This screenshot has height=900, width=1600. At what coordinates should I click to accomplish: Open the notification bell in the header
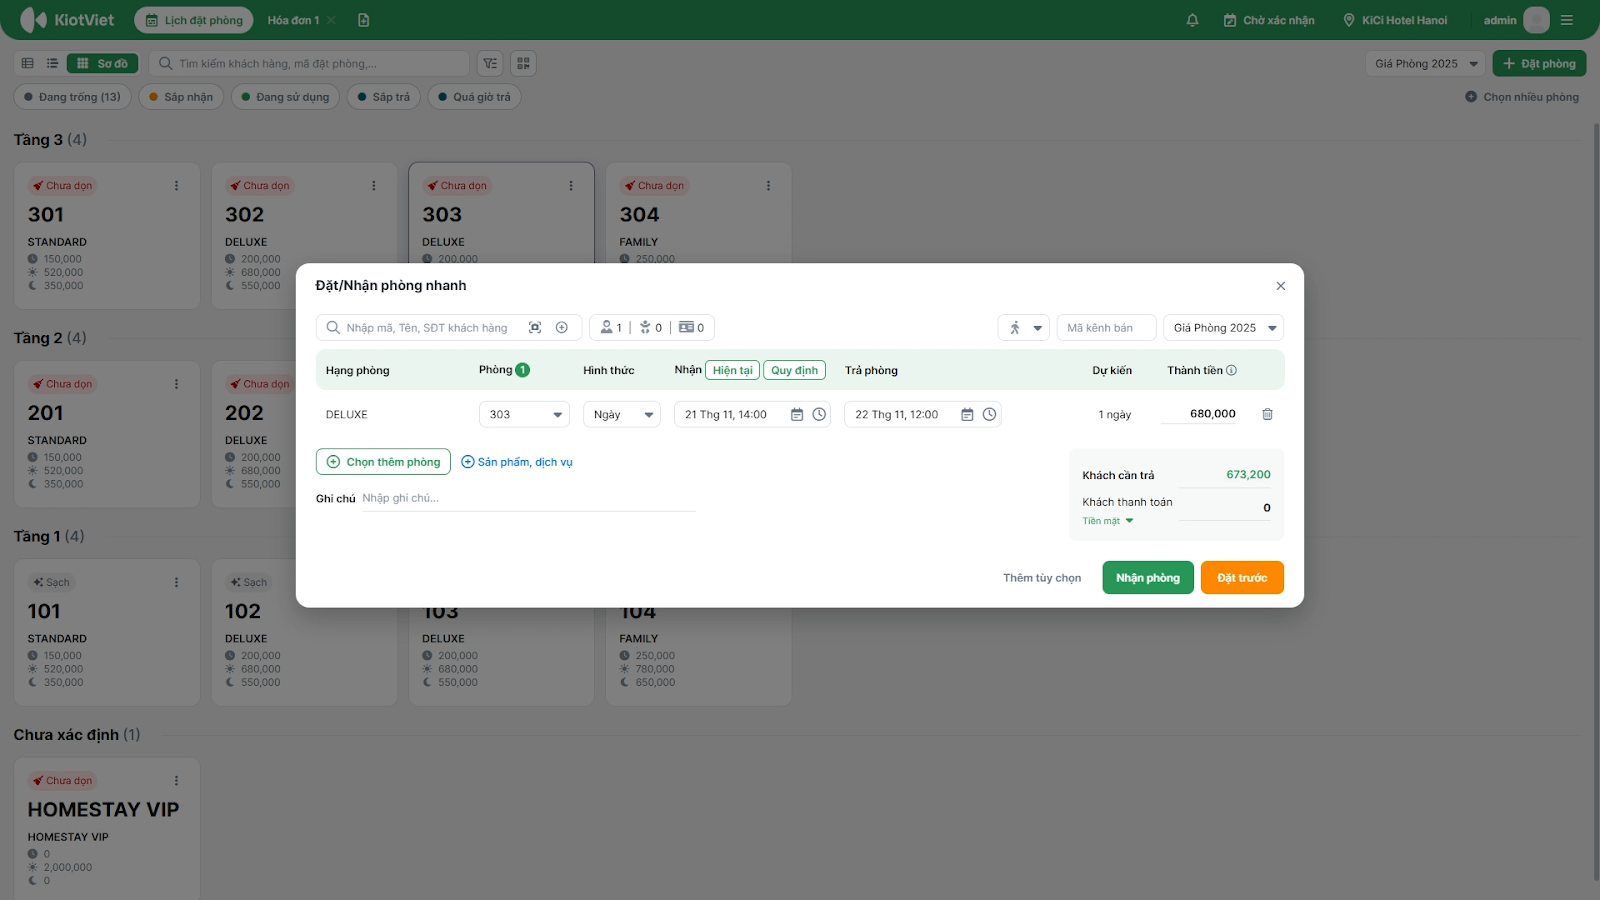(1192, 20)
